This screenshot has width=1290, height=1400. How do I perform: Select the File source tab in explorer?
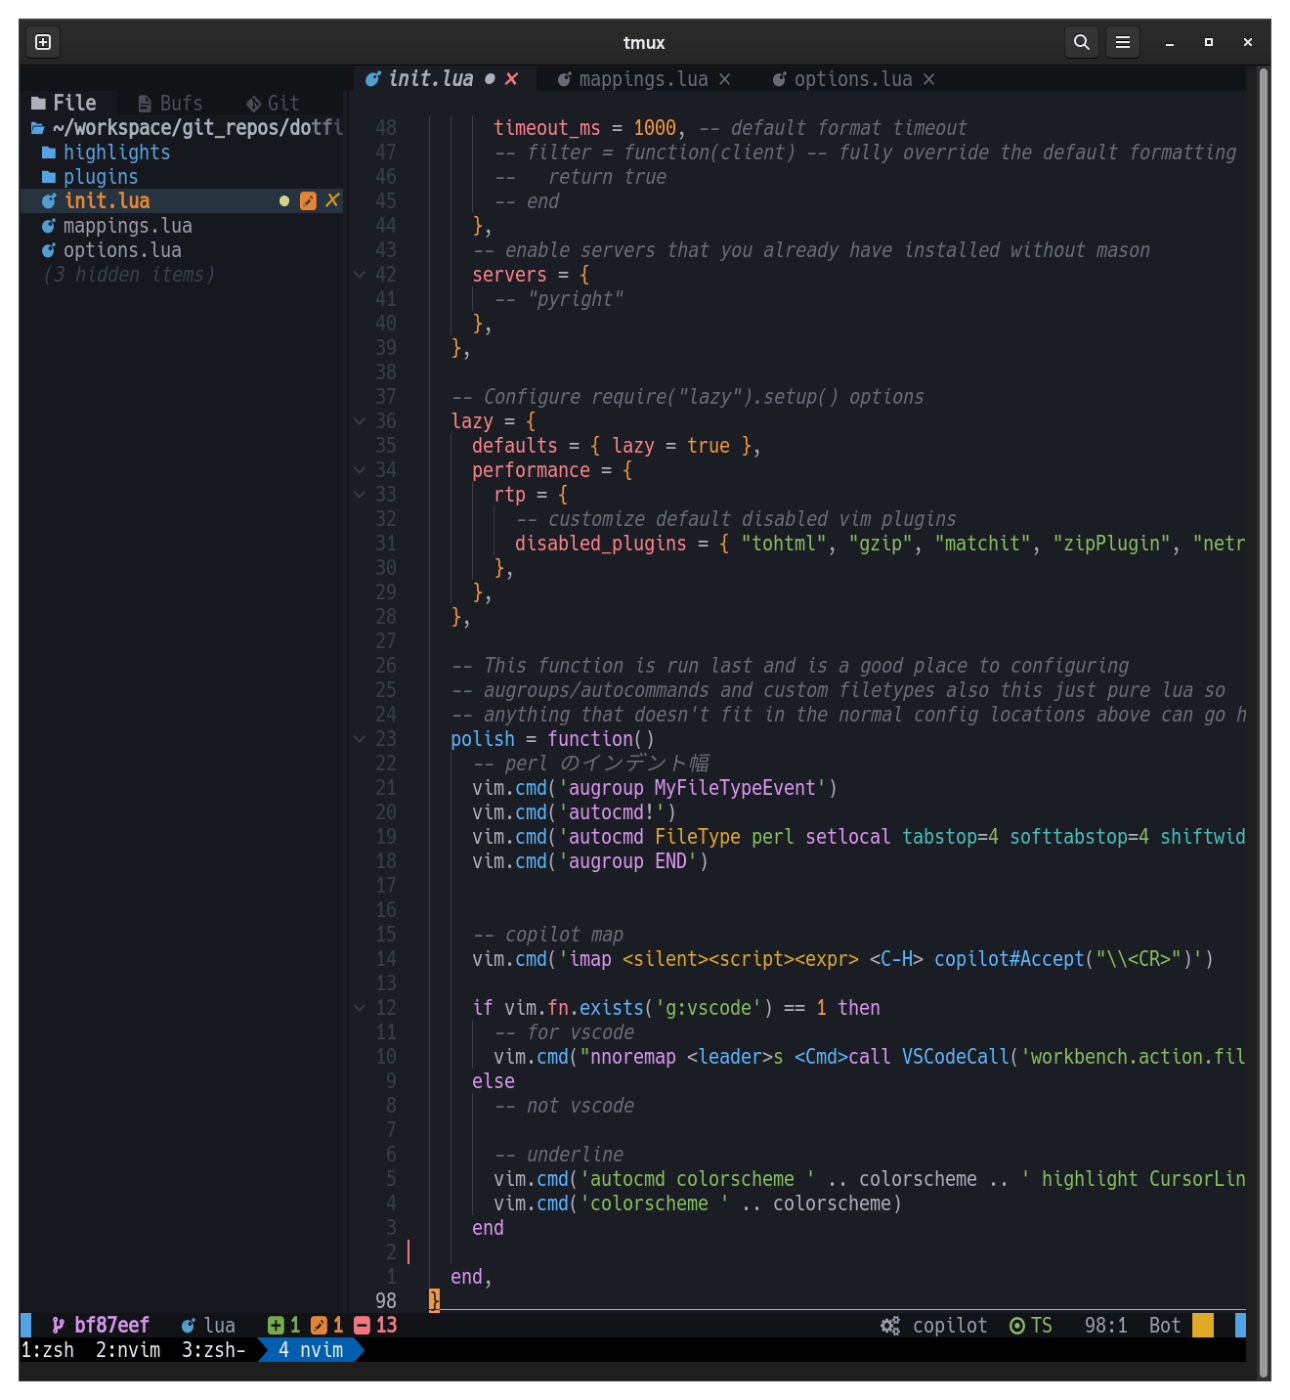click(x=64, y=103)
